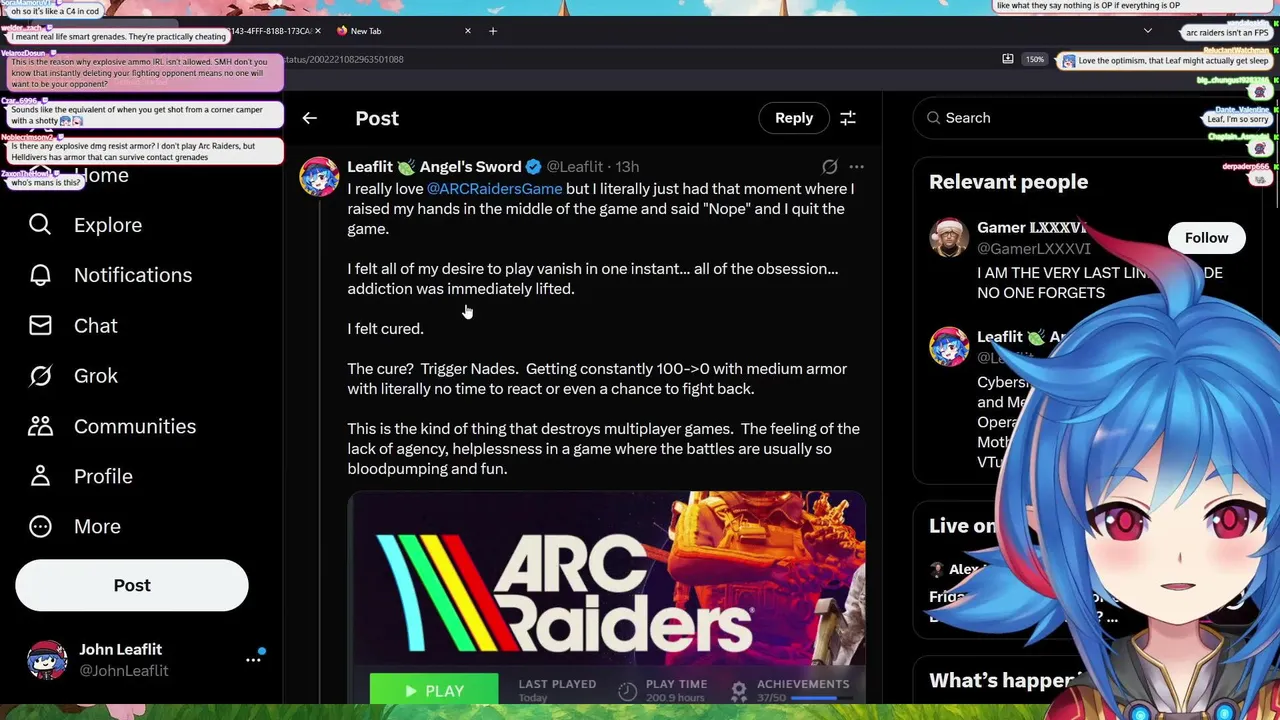Click Gamer LXXXVI's profile avatar
The height and width of the screenshot is (720, 1280).
[x=949, y=238]
